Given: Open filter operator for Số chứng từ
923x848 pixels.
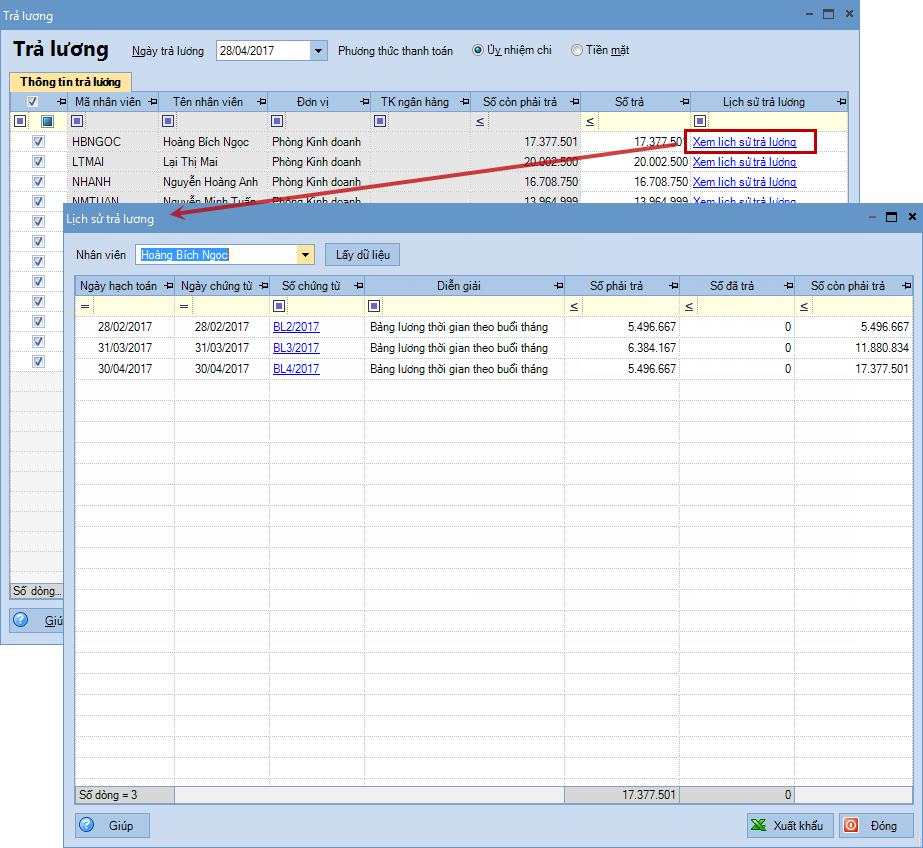Looking at the screenshot, I should pos(279,306).
